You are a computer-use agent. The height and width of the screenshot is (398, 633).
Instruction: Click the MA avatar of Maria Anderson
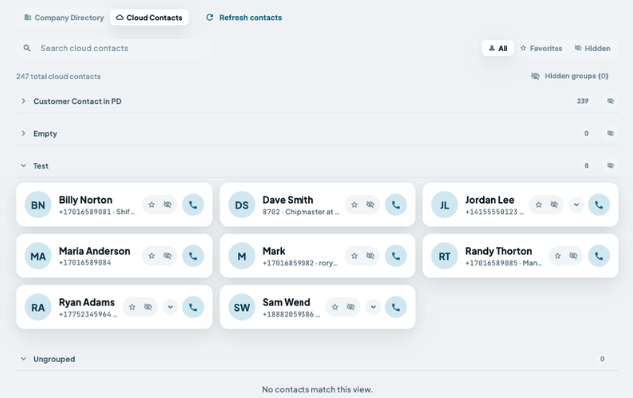click(38, 256)
